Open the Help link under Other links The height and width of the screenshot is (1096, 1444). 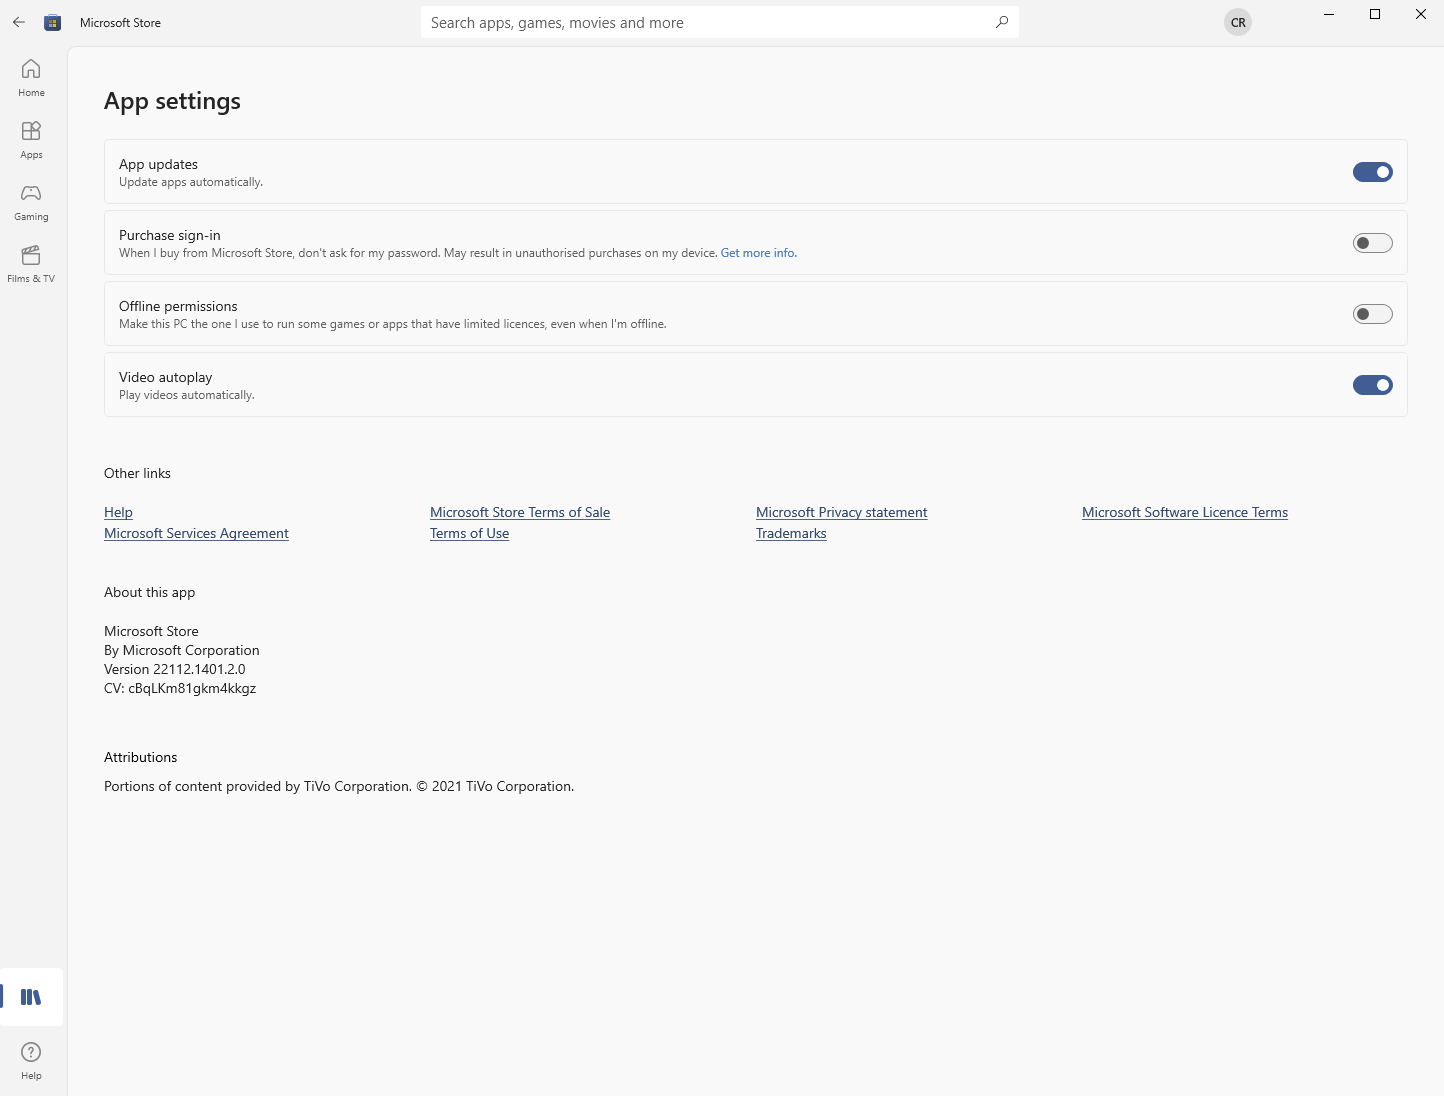118,512
